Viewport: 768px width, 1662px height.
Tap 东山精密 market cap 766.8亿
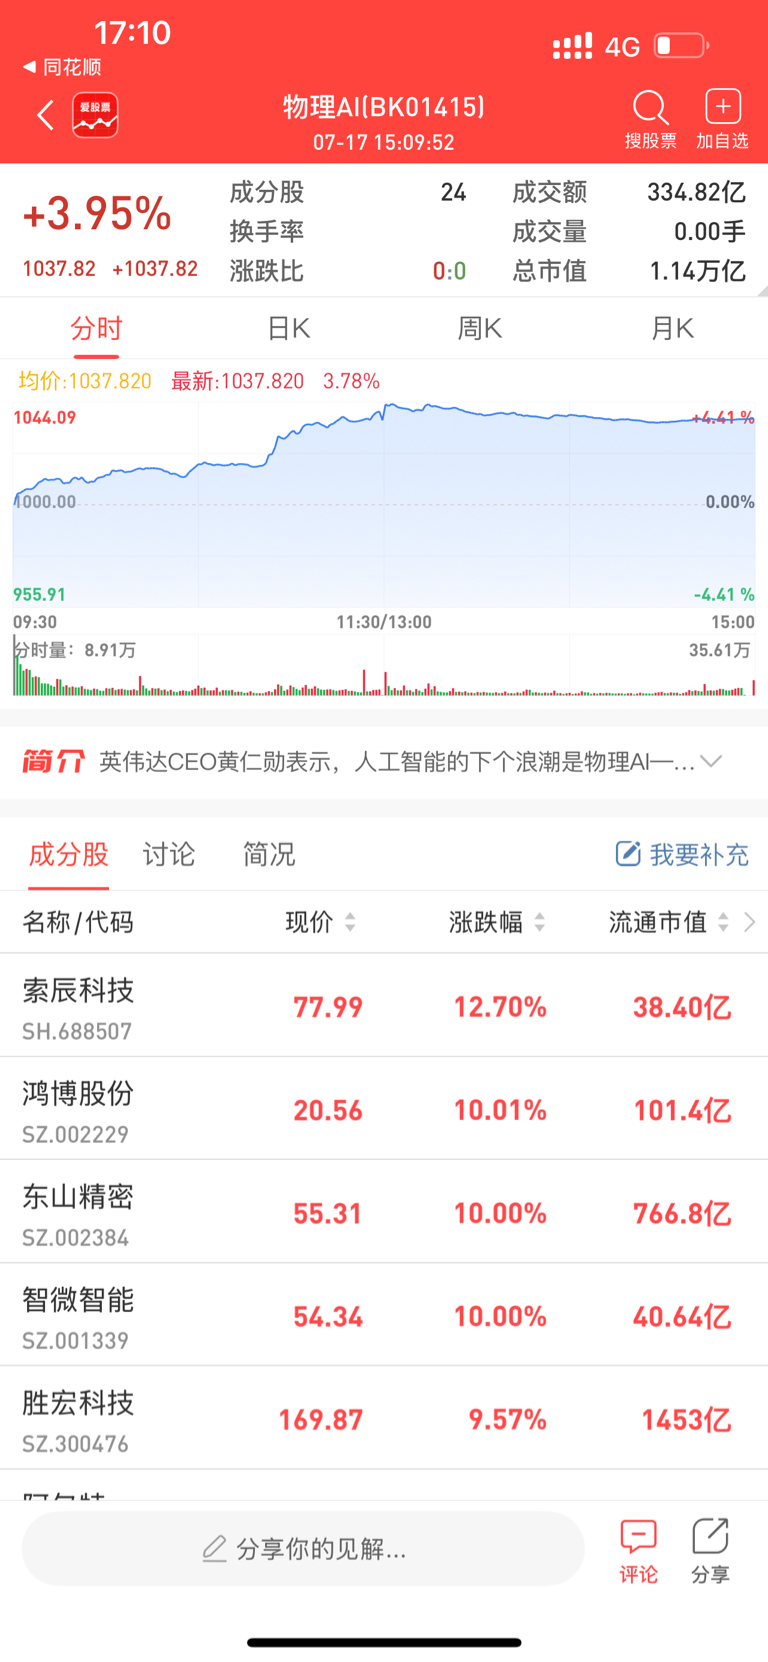tap(682, 1213)
